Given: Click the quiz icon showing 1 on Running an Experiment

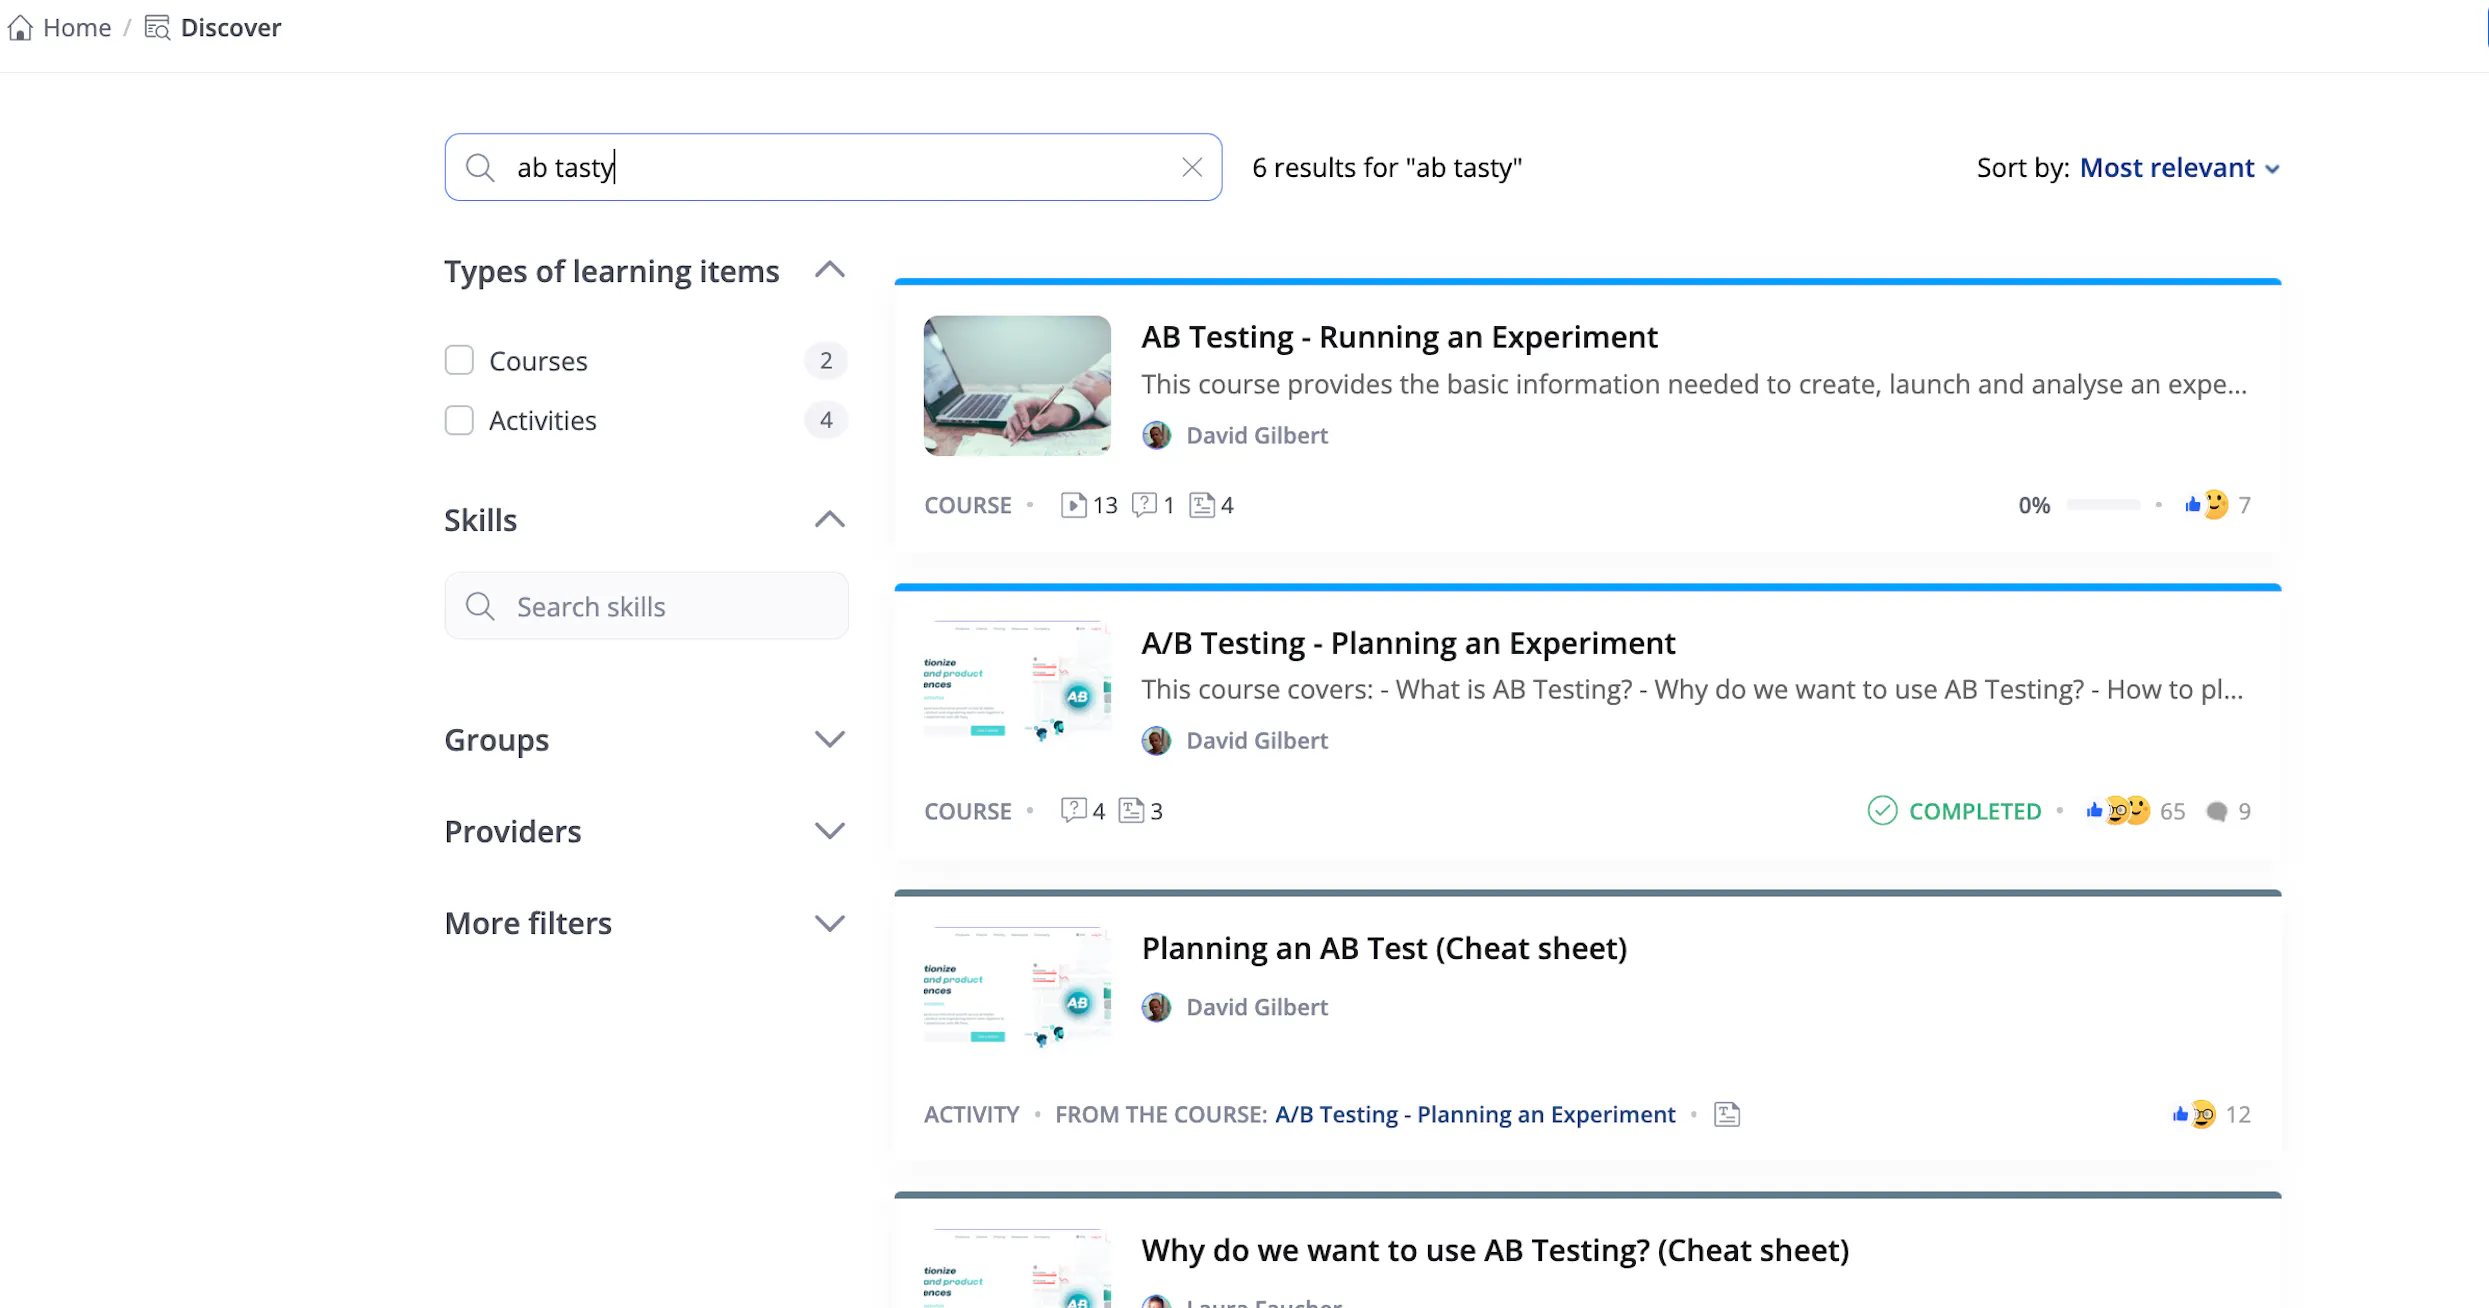Looking at the screenshot, I should click(1144, 505).
